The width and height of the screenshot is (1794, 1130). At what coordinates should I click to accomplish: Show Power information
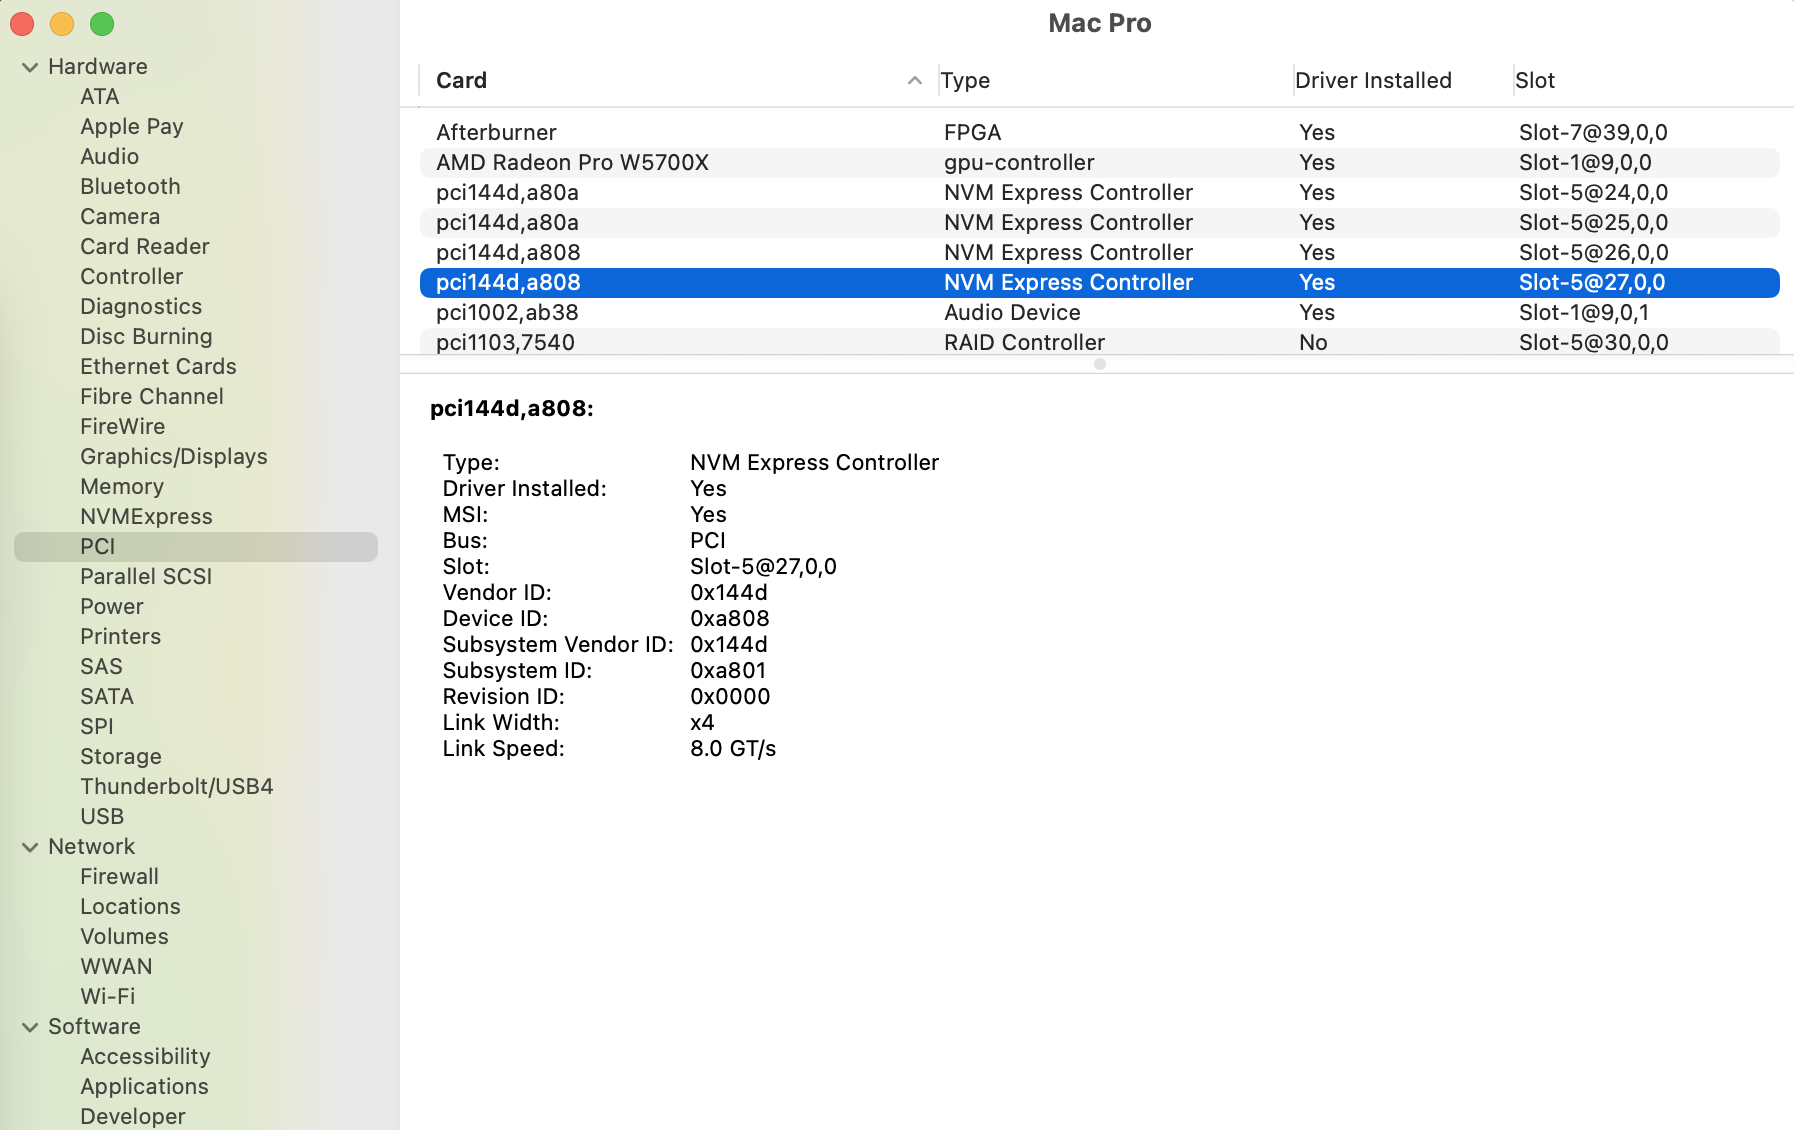click(112, 607)
